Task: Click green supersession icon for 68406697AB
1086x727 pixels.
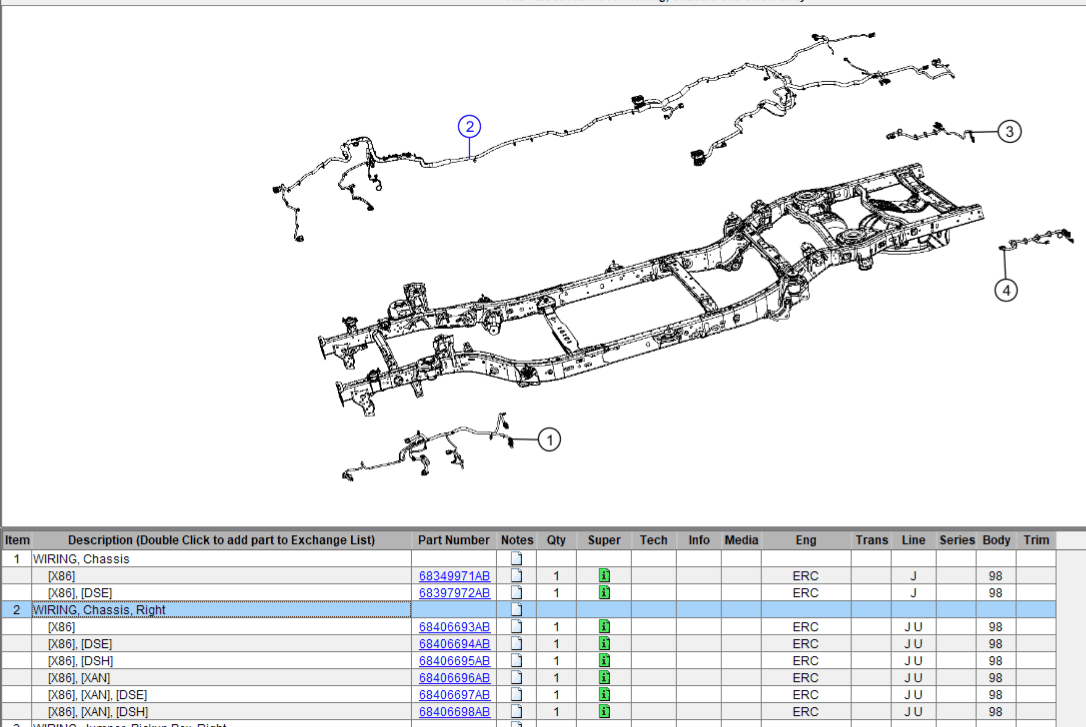Action: [605, 694]
